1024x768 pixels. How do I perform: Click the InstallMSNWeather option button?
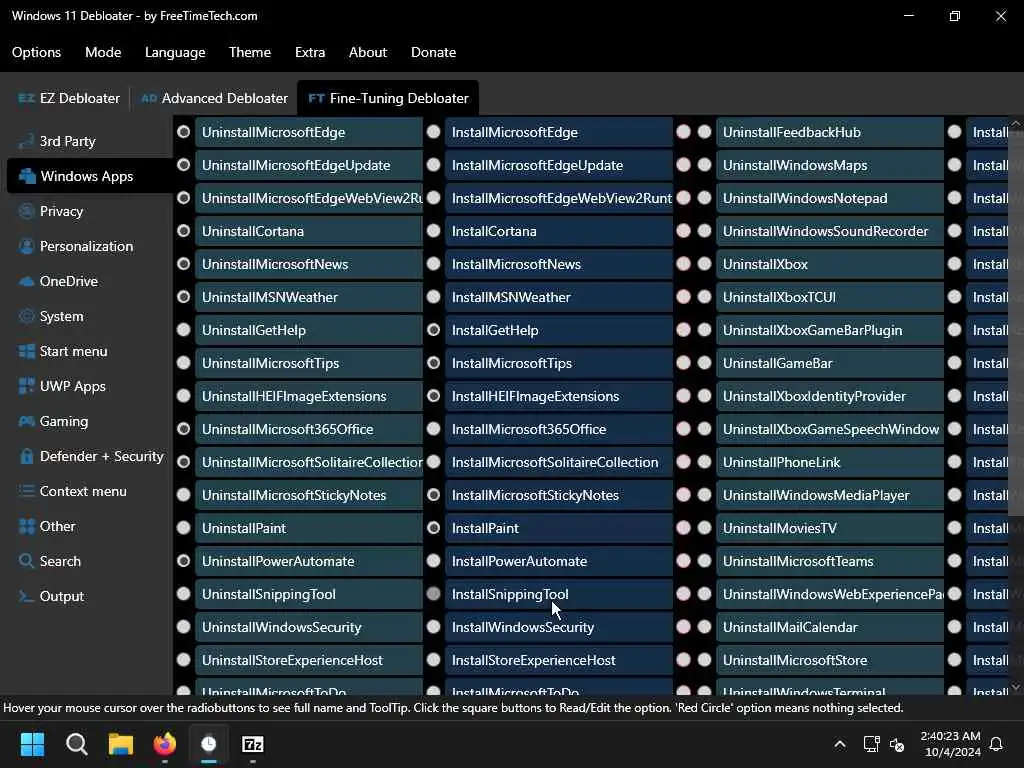(x=559, y=297)
